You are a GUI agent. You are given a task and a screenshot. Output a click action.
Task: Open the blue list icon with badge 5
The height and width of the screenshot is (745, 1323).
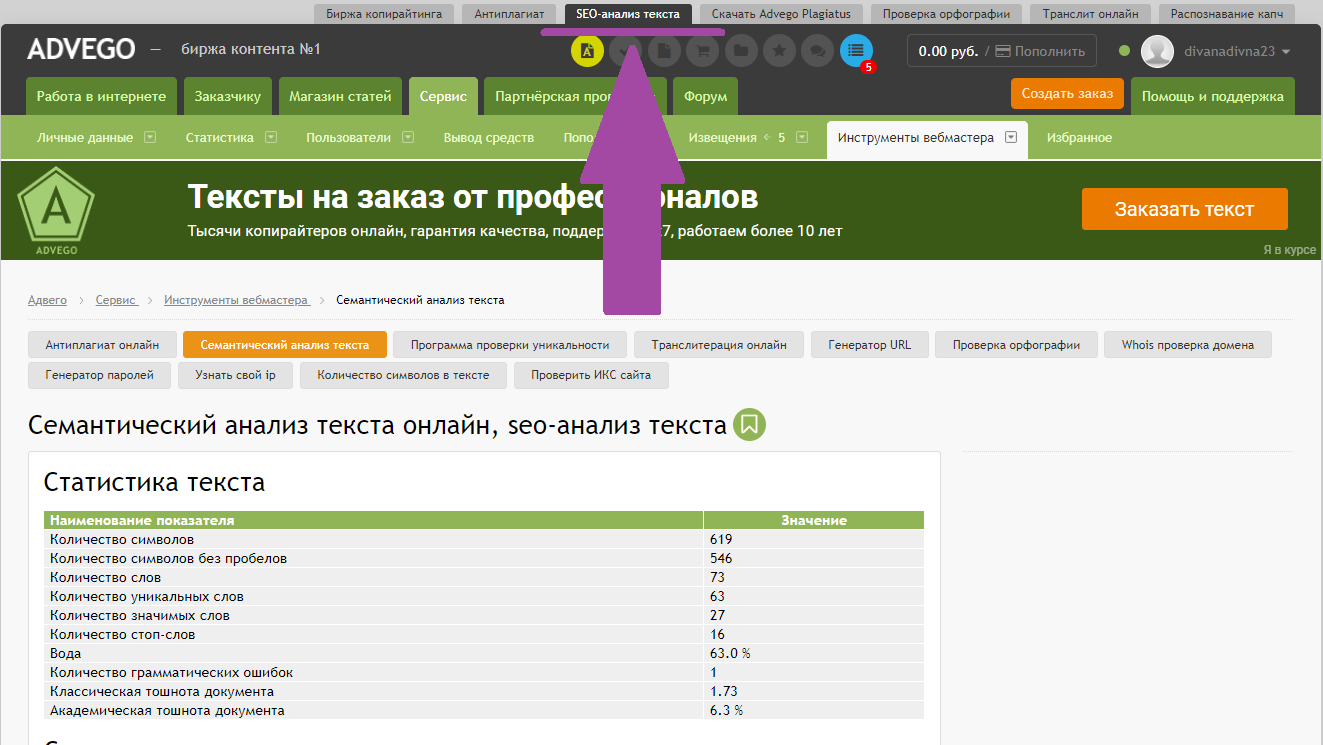856,50
